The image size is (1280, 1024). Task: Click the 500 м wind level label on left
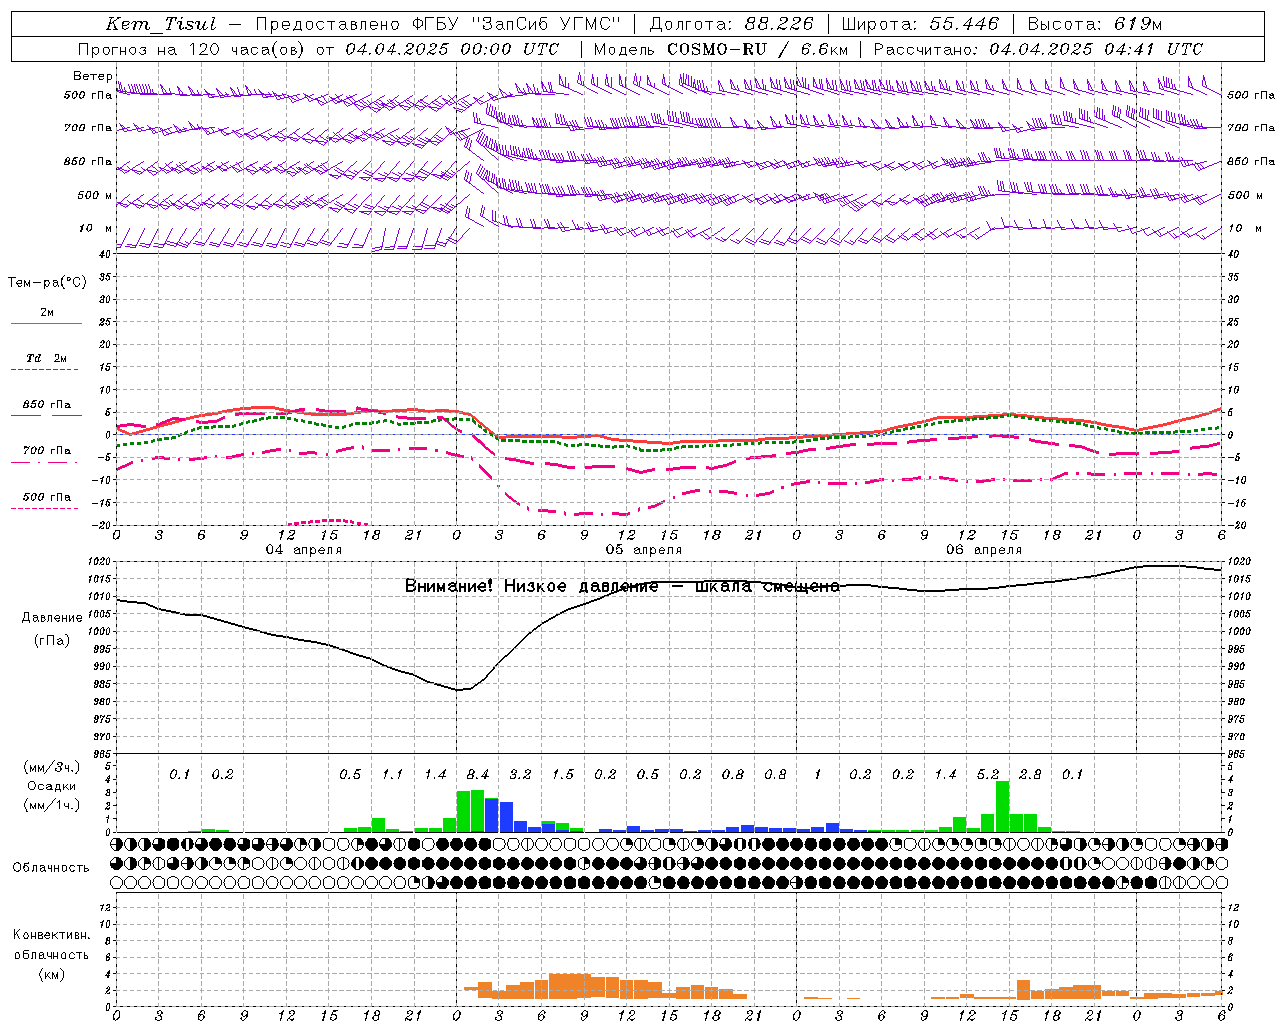(x=95, y=196)
